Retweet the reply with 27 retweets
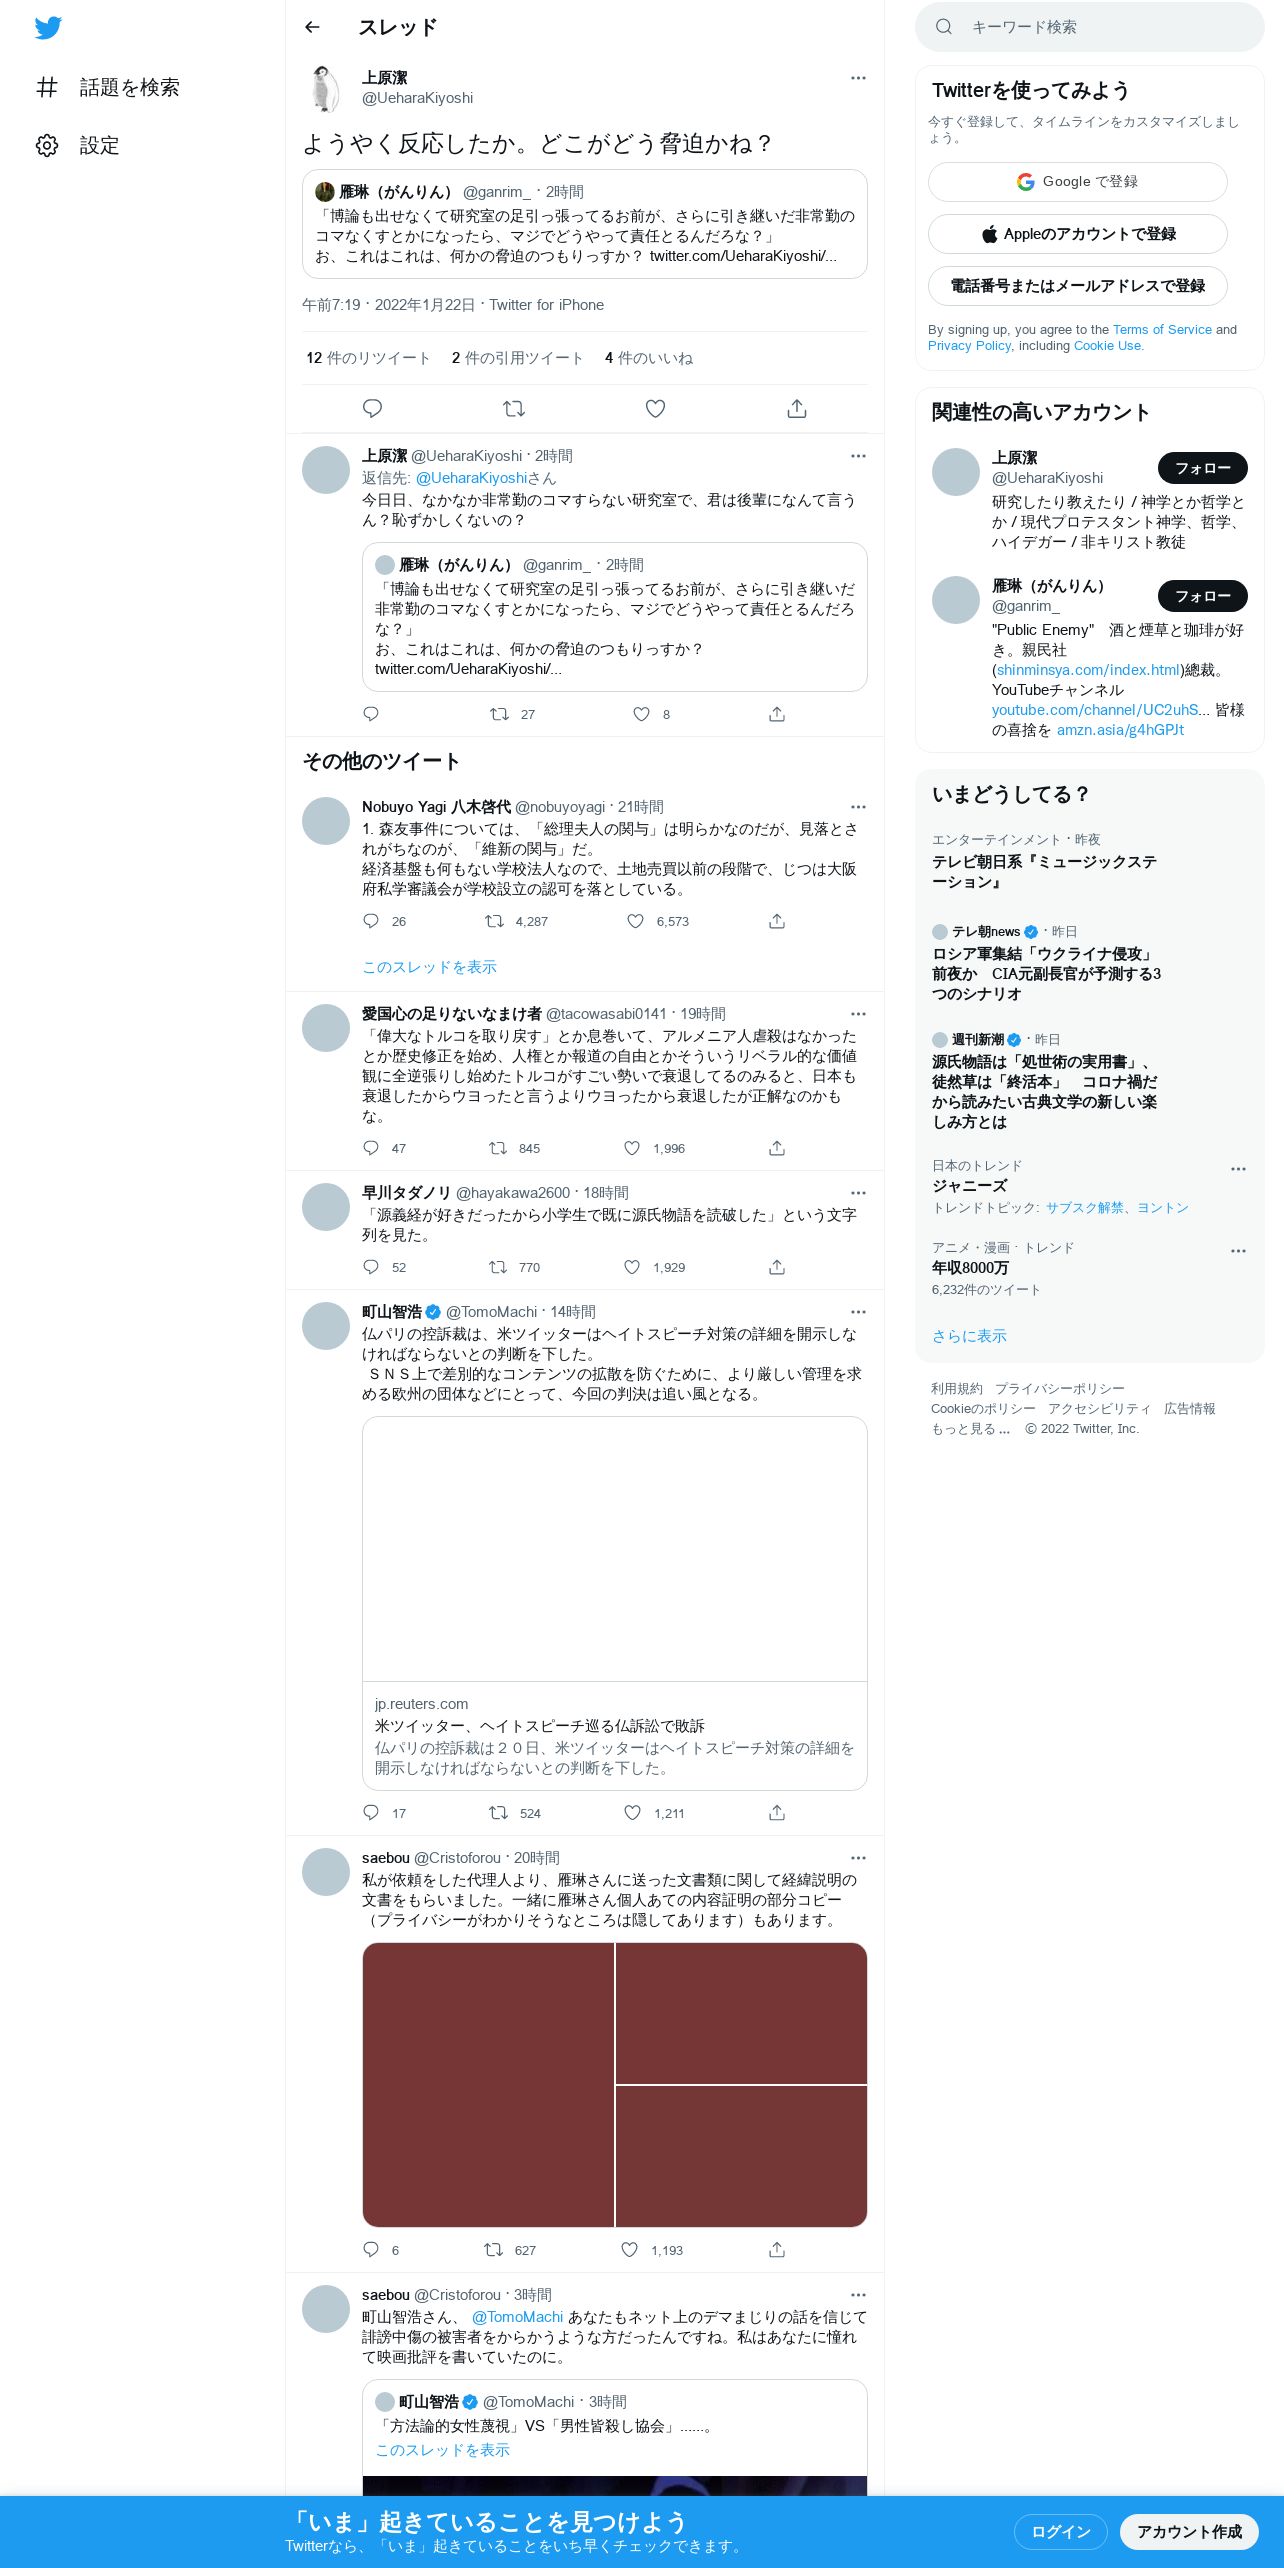The width and height of the screenshot is (1284, 2568). coord(499,714)
